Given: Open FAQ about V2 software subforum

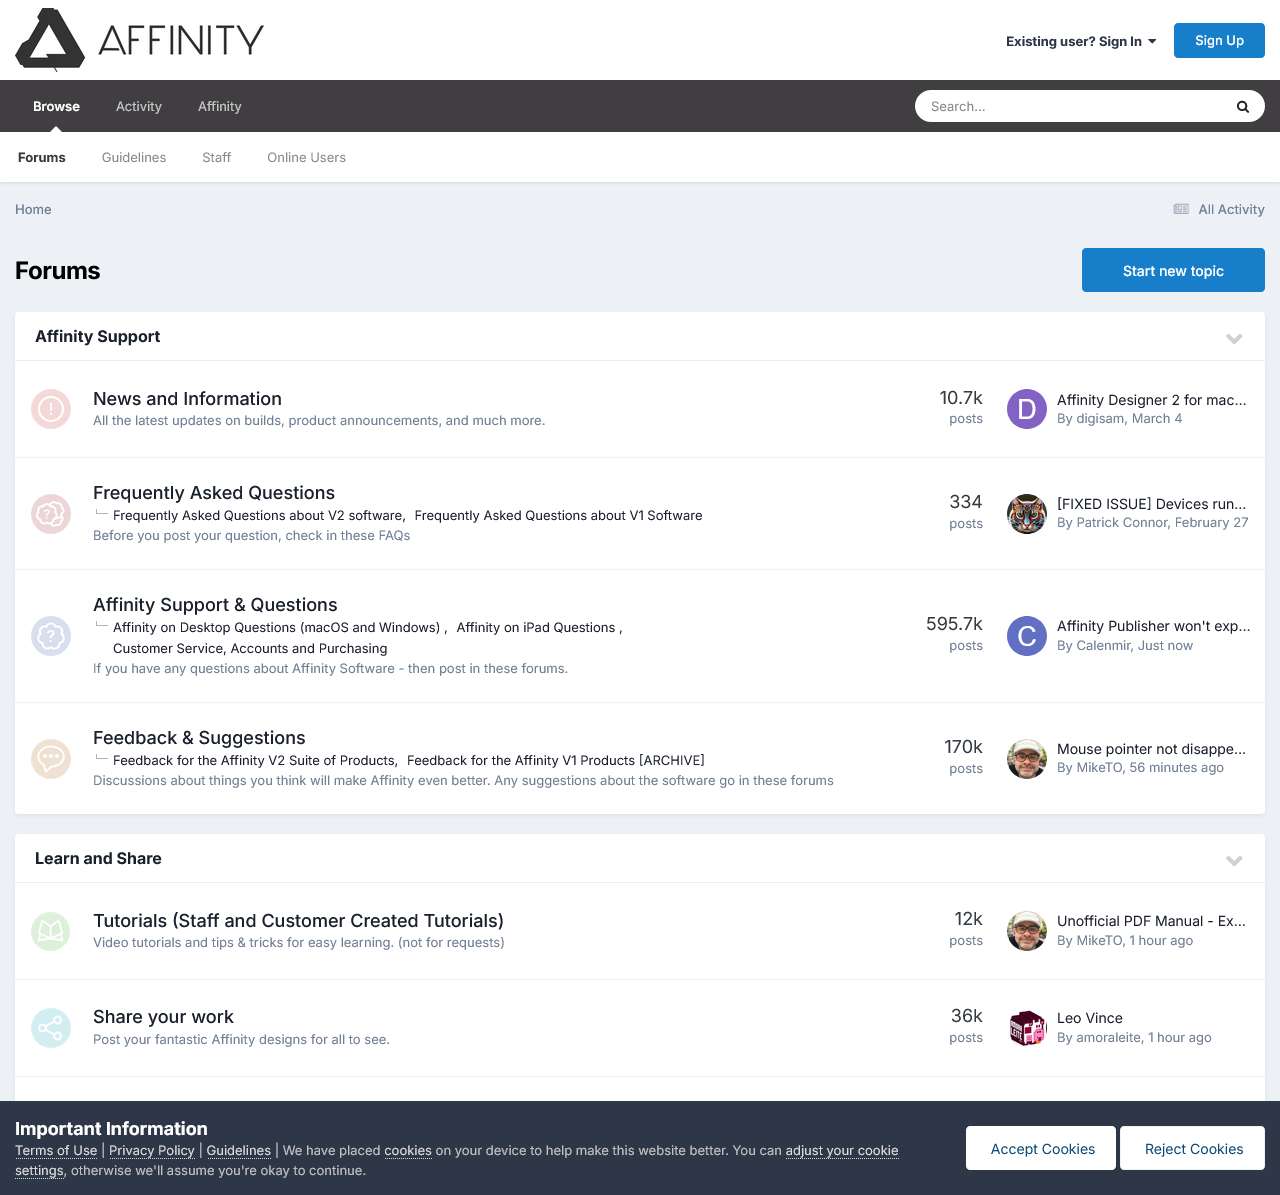Looking at the screenshot, I should click(x=257, y=515).
